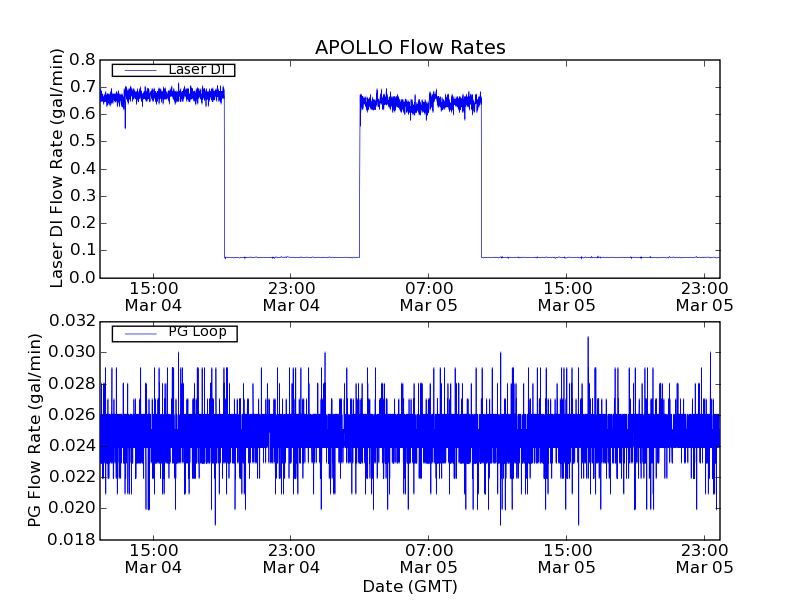Click the 0.8 tick on Laser DI axis
800x600 pixels.
(83, 60)
